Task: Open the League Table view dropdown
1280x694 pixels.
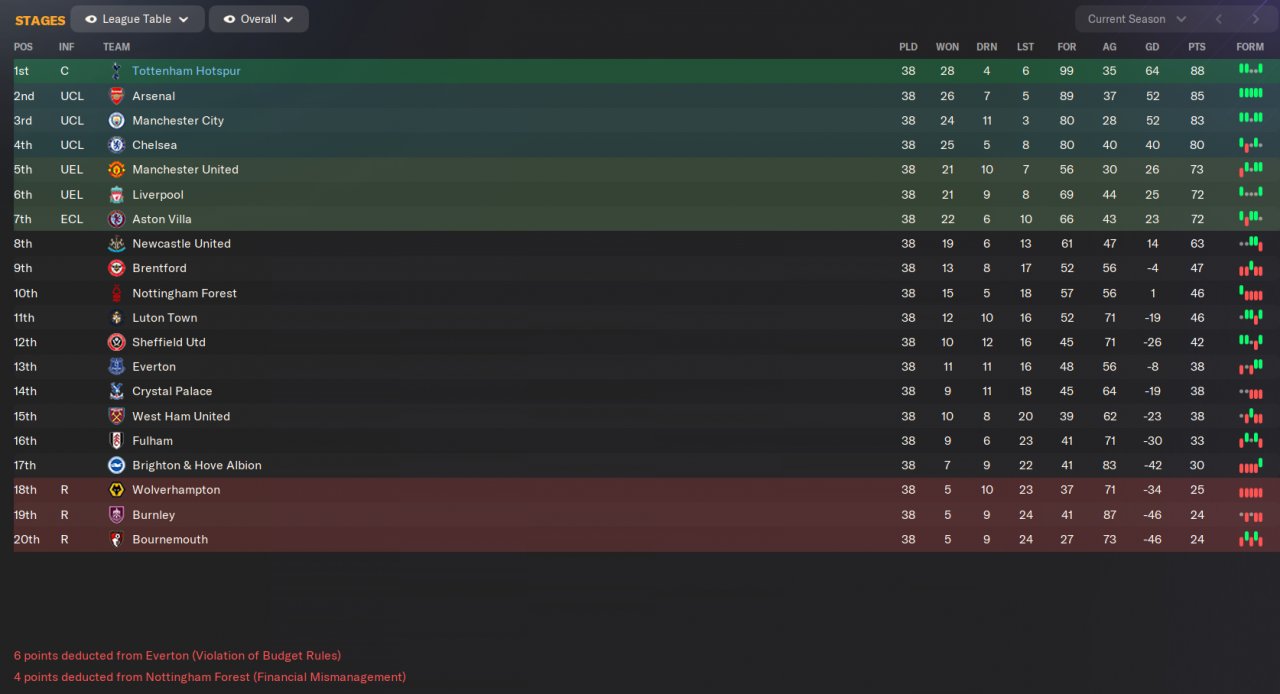Action: (138, 19)
